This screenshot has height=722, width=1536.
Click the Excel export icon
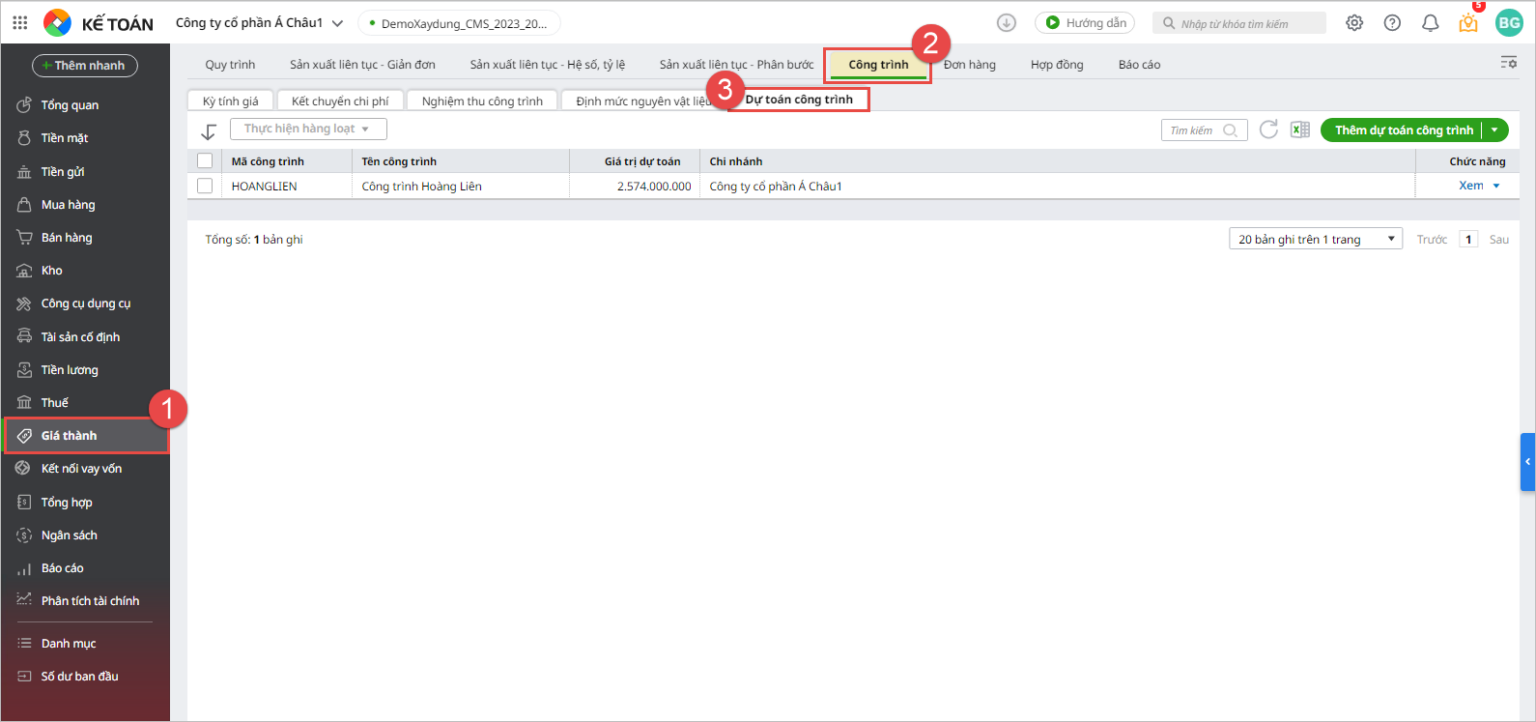click(x=1300, y=130)
